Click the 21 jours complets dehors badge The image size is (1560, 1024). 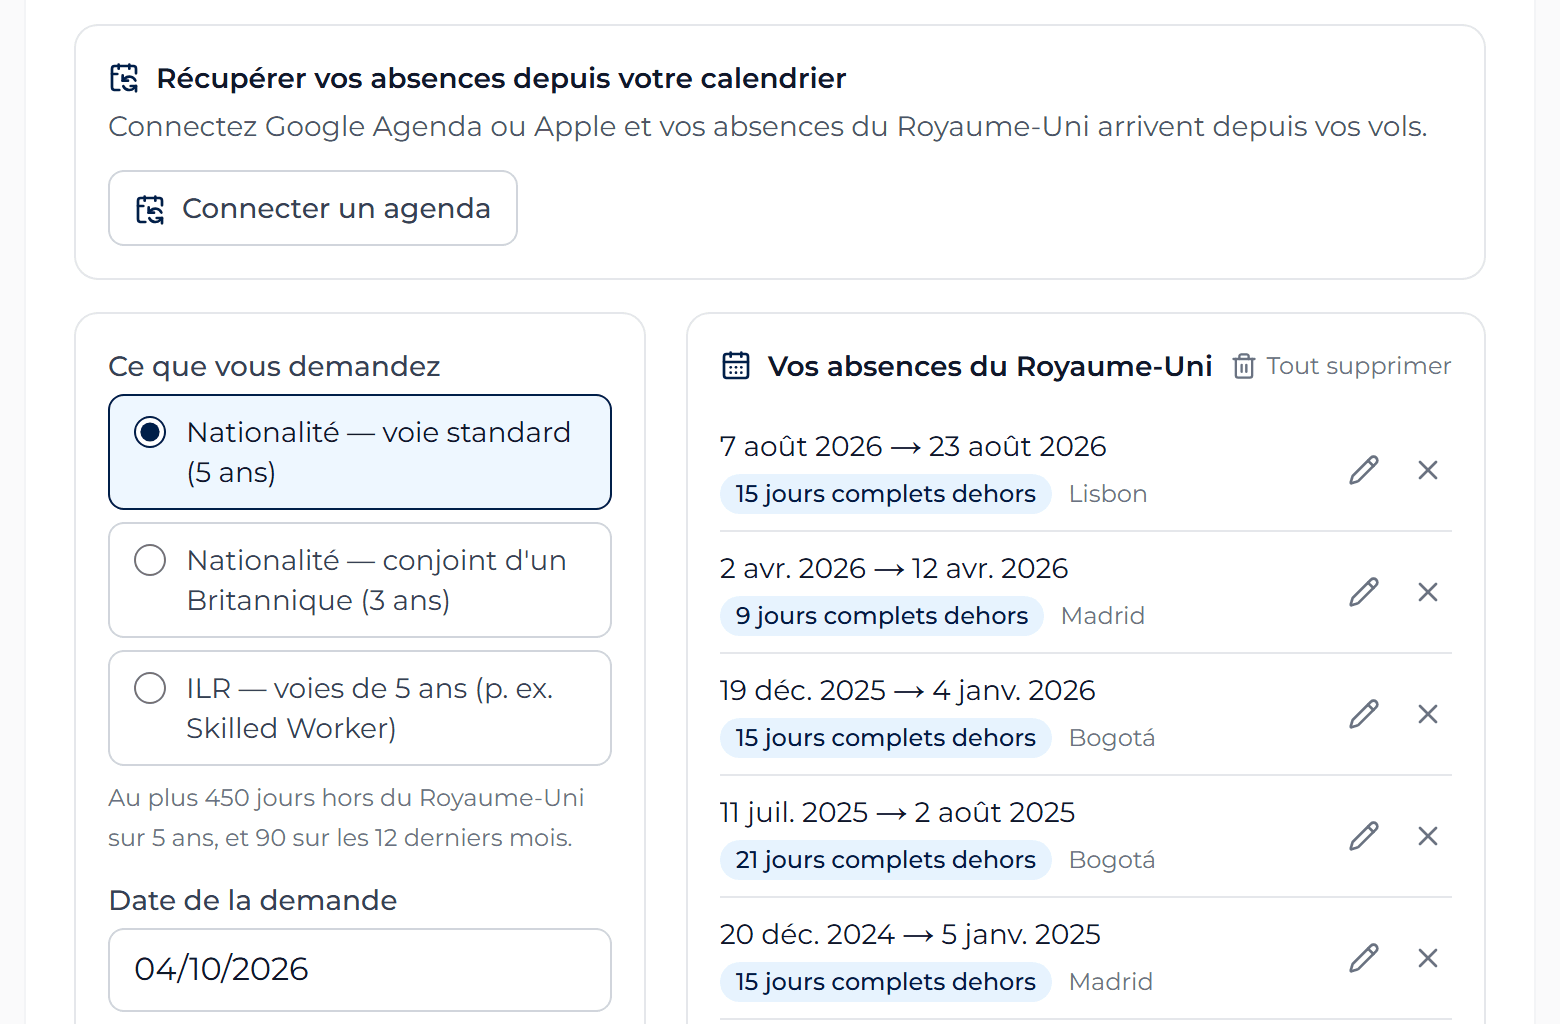tap(886, 860)
